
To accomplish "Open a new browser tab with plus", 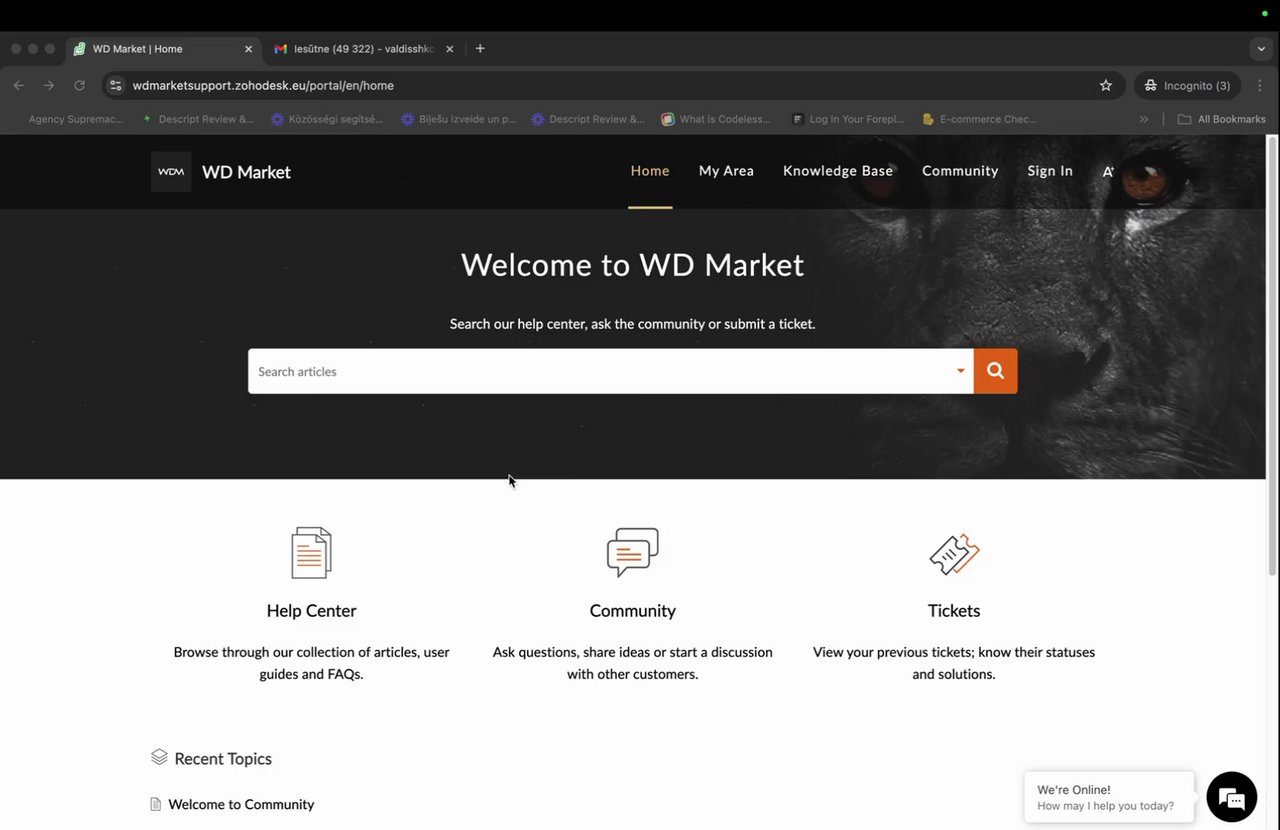I will [x=480, y=48].
